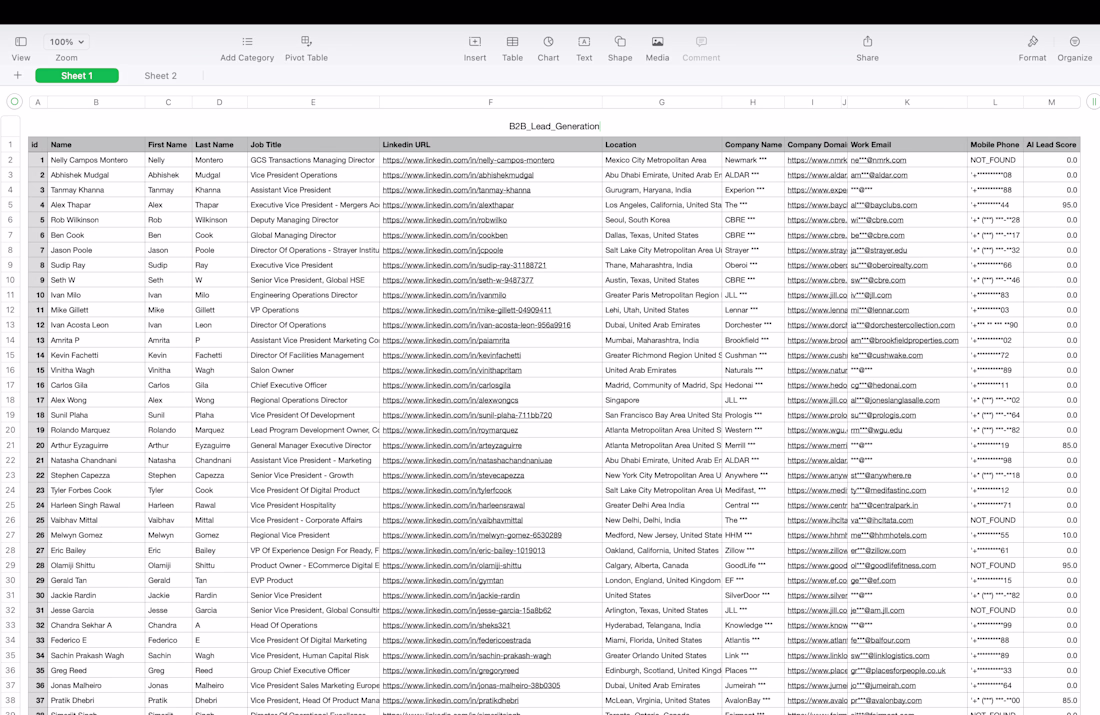Image resolution: width=1100 pixels, height=715 pixels.
Task: Add a new sheet with plus button
Action: click(18, 75)
